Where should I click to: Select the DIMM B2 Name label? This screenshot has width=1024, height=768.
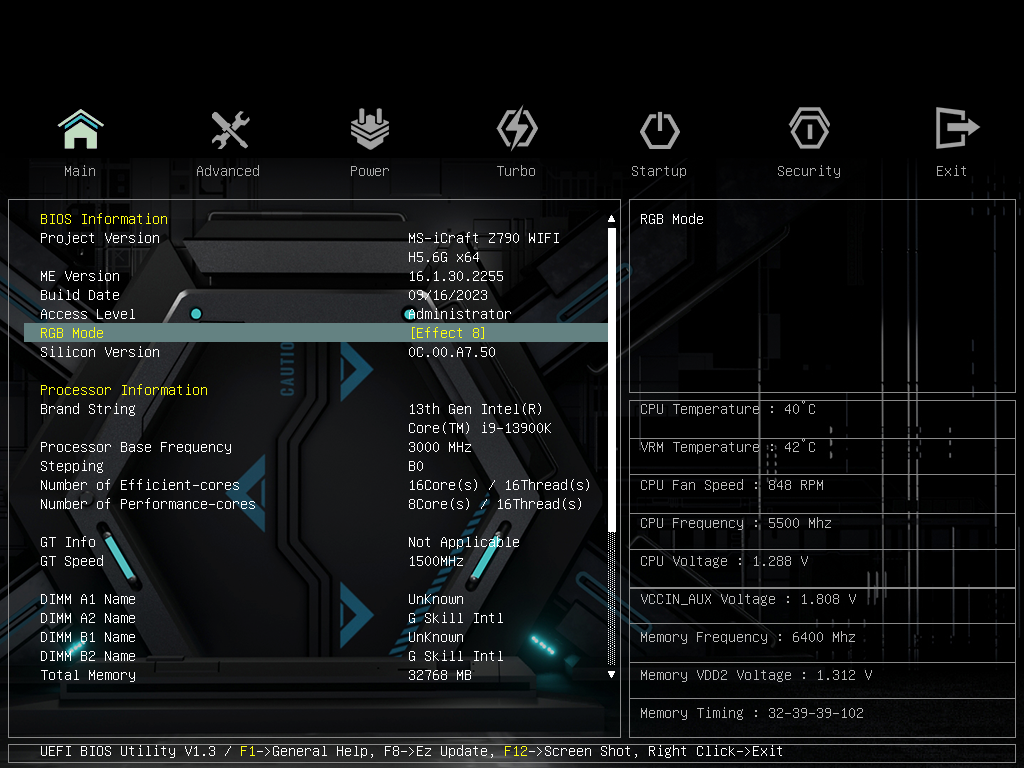click(88, 656)
